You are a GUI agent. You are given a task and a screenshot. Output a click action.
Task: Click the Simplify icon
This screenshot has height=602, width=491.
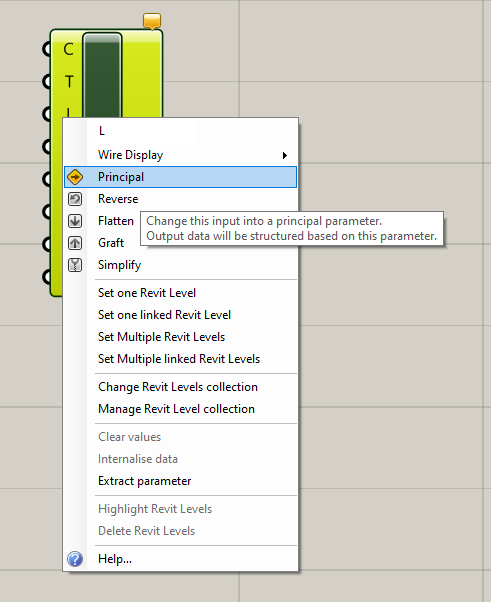(x=75, y=265)
